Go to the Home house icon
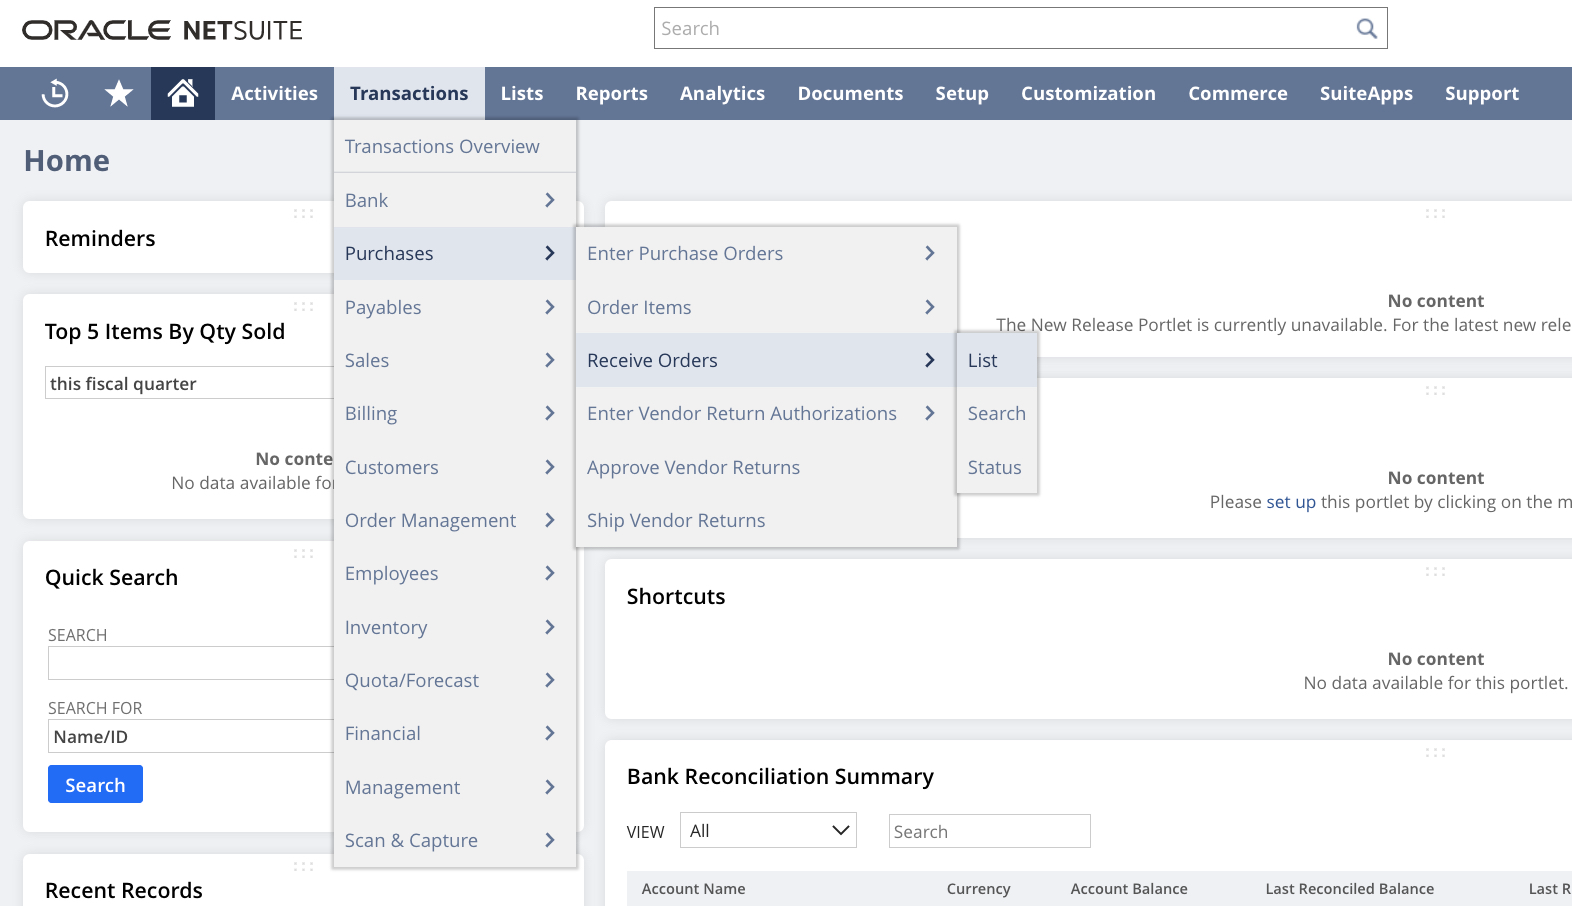This screenshot has width=1572, height=906. pyautogui.click(x=182, y=93)
